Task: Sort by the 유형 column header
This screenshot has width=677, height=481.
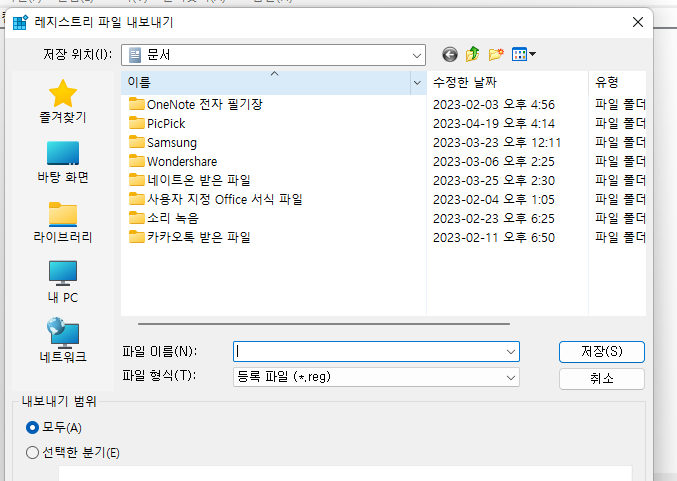Action: point(617,82)
